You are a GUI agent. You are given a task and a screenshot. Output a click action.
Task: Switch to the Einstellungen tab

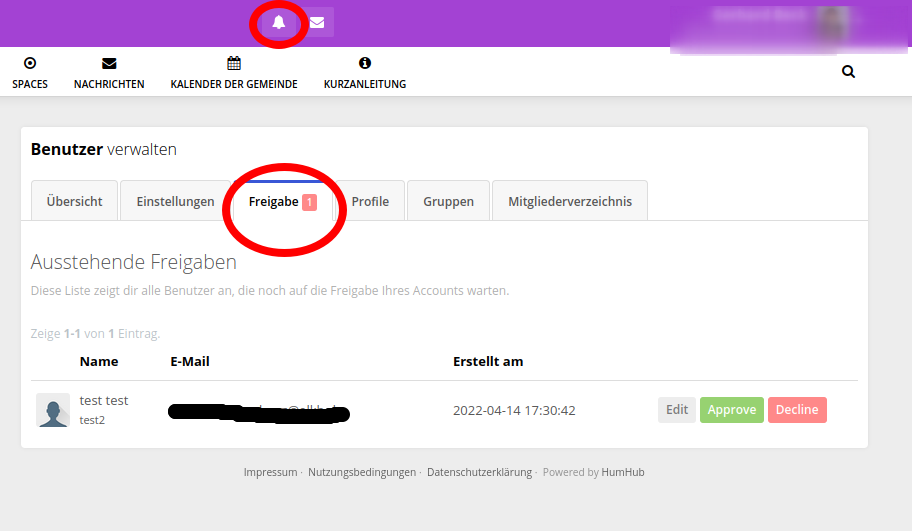[175, 201]
